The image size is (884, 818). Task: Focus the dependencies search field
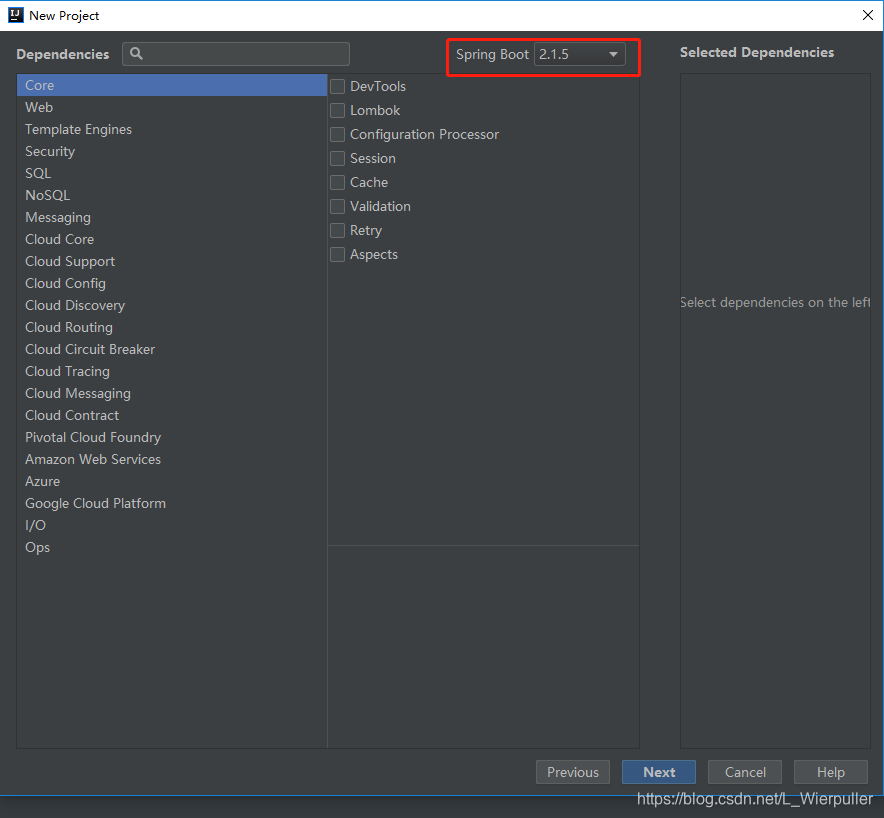tap(236, 54)
